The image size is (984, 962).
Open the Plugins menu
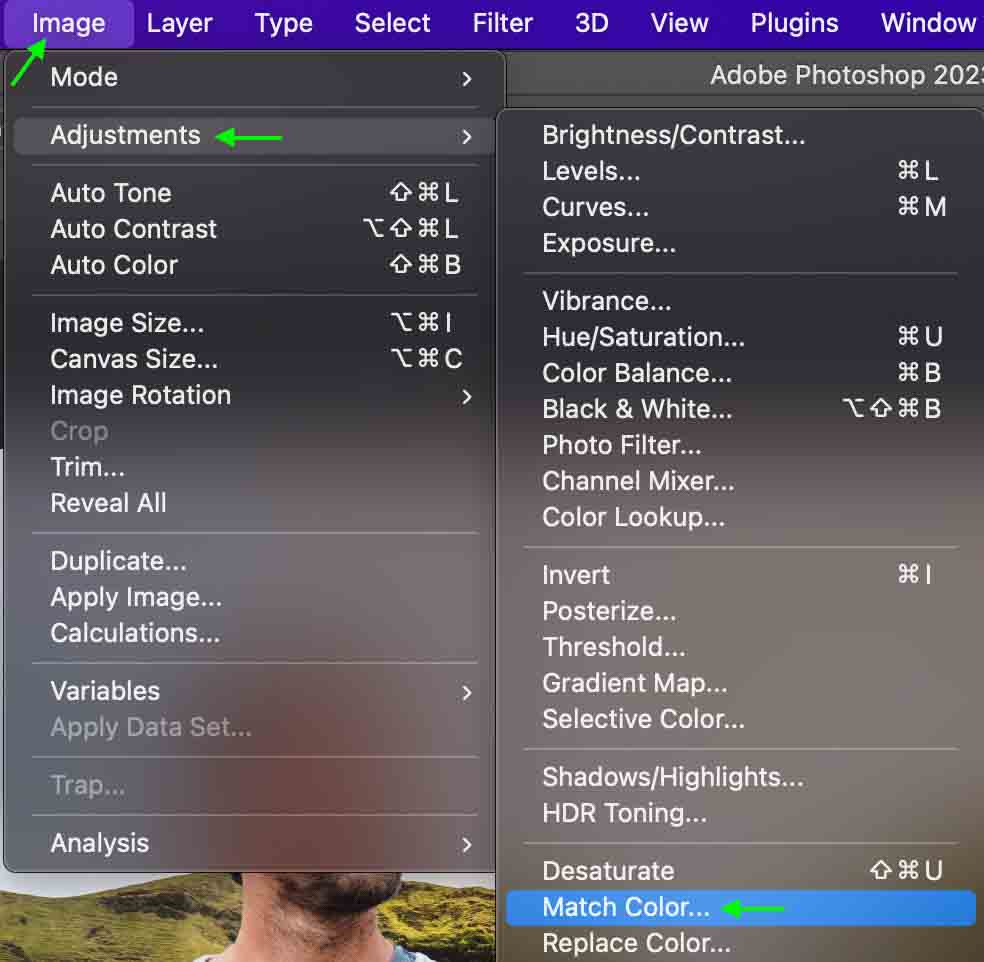click(794, 23)
